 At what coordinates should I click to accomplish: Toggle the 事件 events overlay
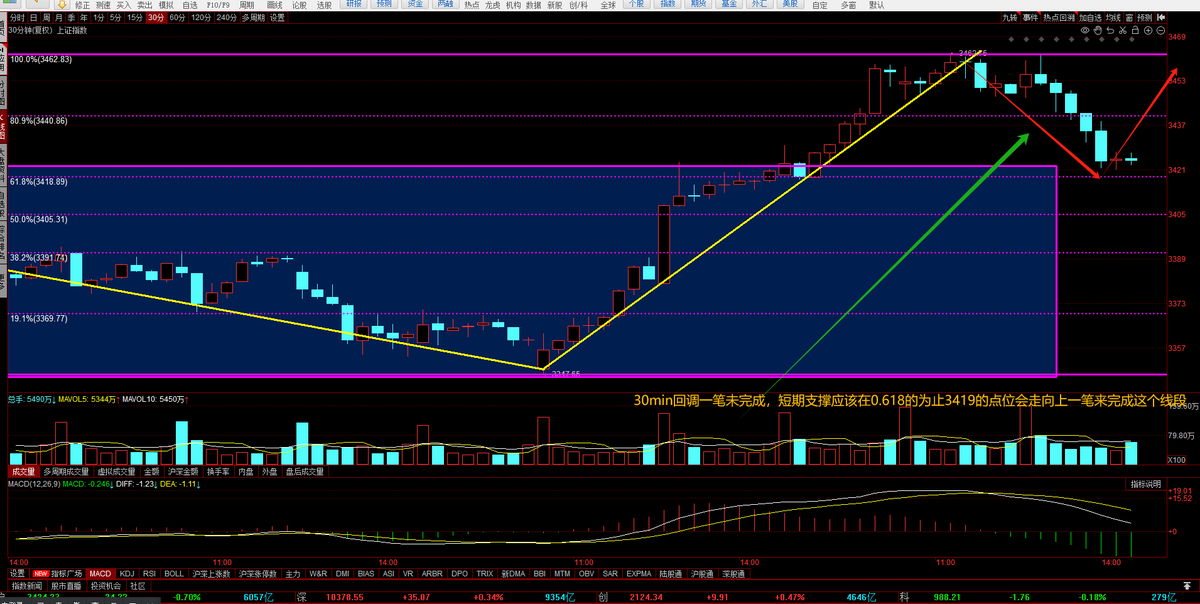(x=1031, y=18)
